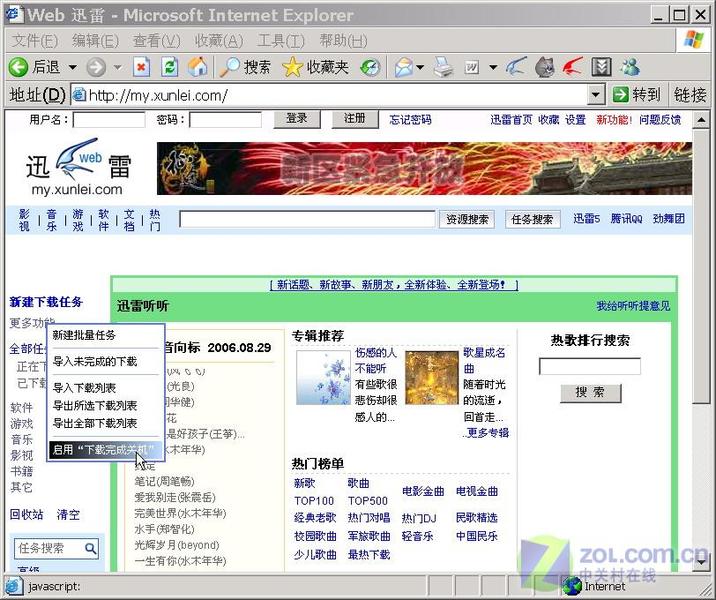716x600 pixels.
Task: Click the 搜 索 hot song search button
Action: coord(590,393)
